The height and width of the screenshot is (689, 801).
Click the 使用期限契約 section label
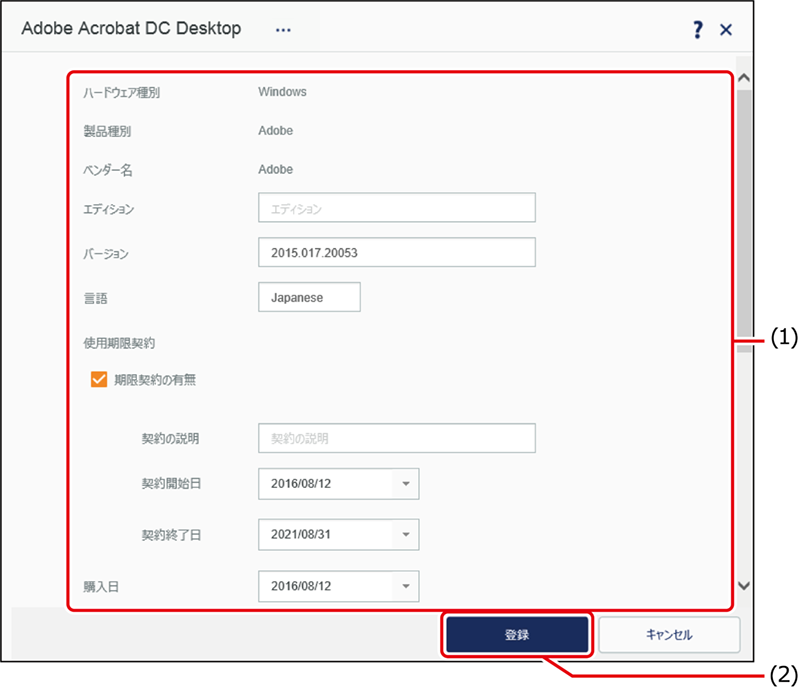119,343
